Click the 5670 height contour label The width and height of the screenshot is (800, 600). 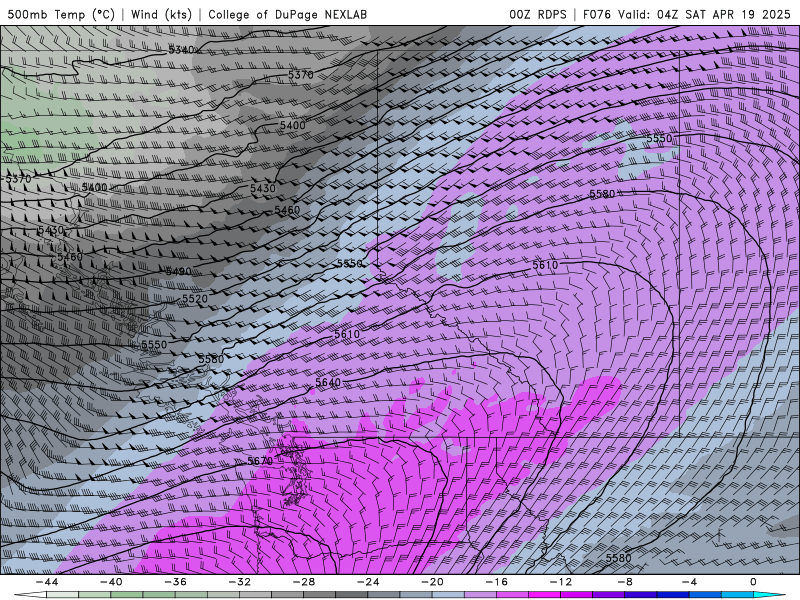coord(260,461)
